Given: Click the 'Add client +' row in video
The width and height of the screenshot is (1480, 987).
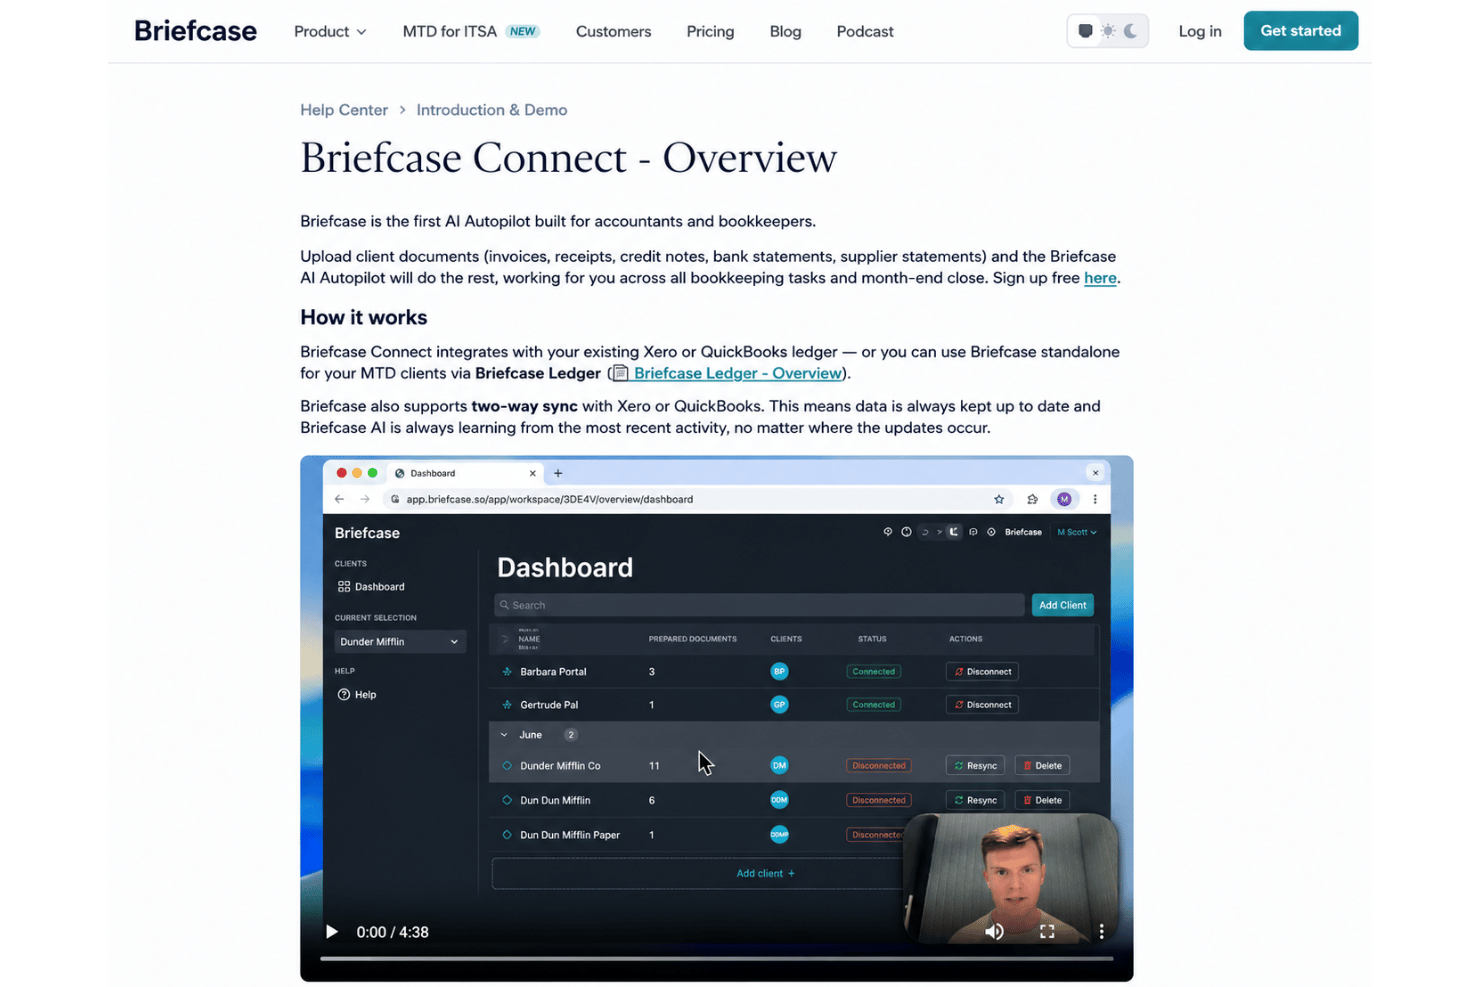Looking at the screenshot, I should pyautogui.click(x=765, y=873).
